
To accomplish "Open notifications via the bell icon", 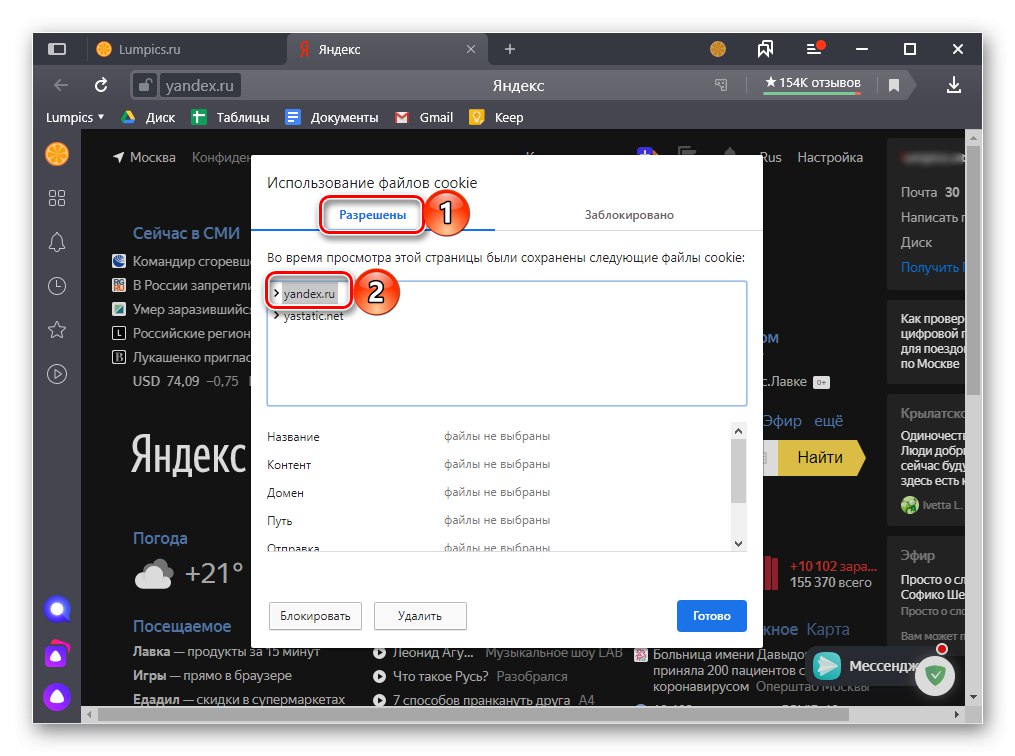I will [57, 242].
